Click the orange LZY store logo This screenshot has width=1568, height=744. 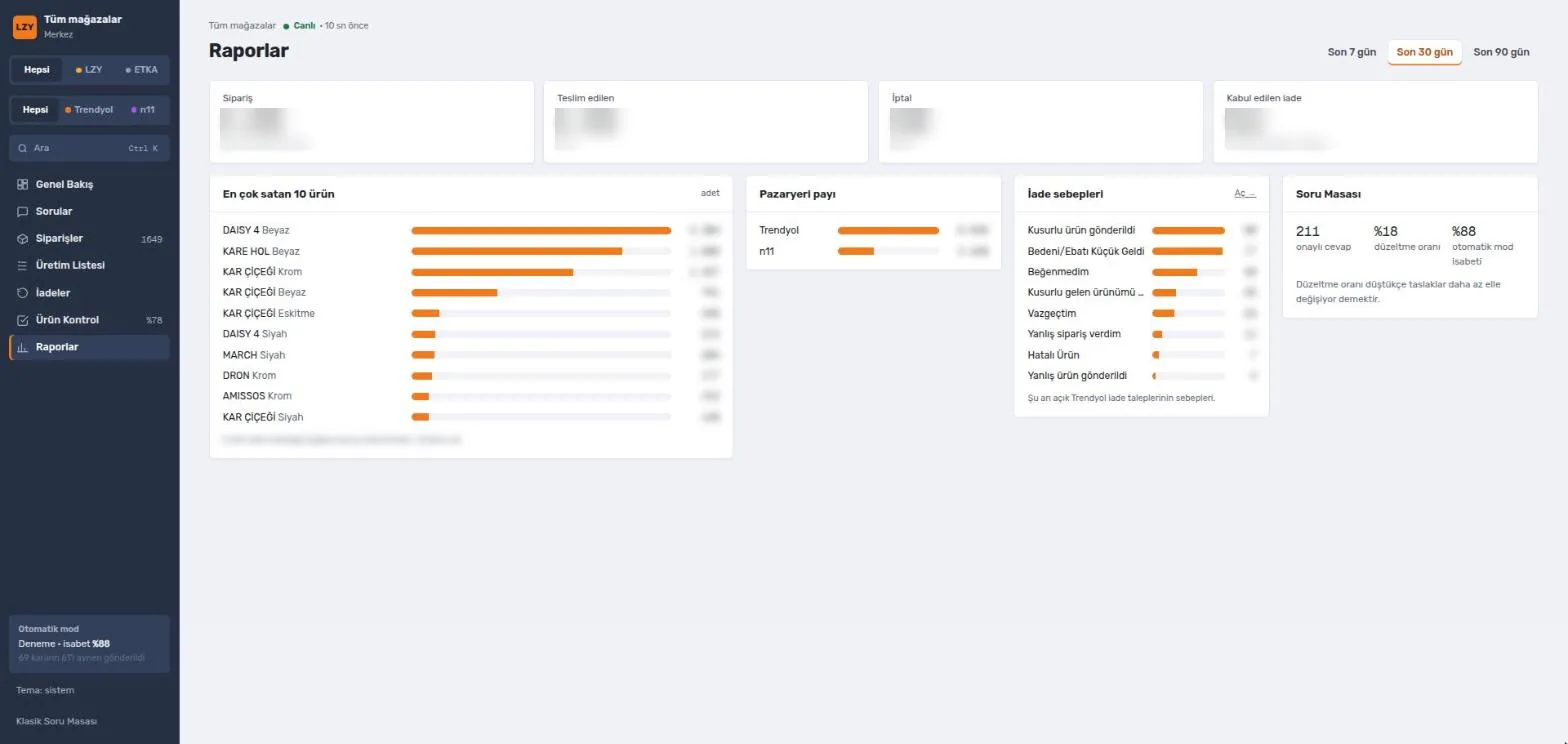click(24, 27)
